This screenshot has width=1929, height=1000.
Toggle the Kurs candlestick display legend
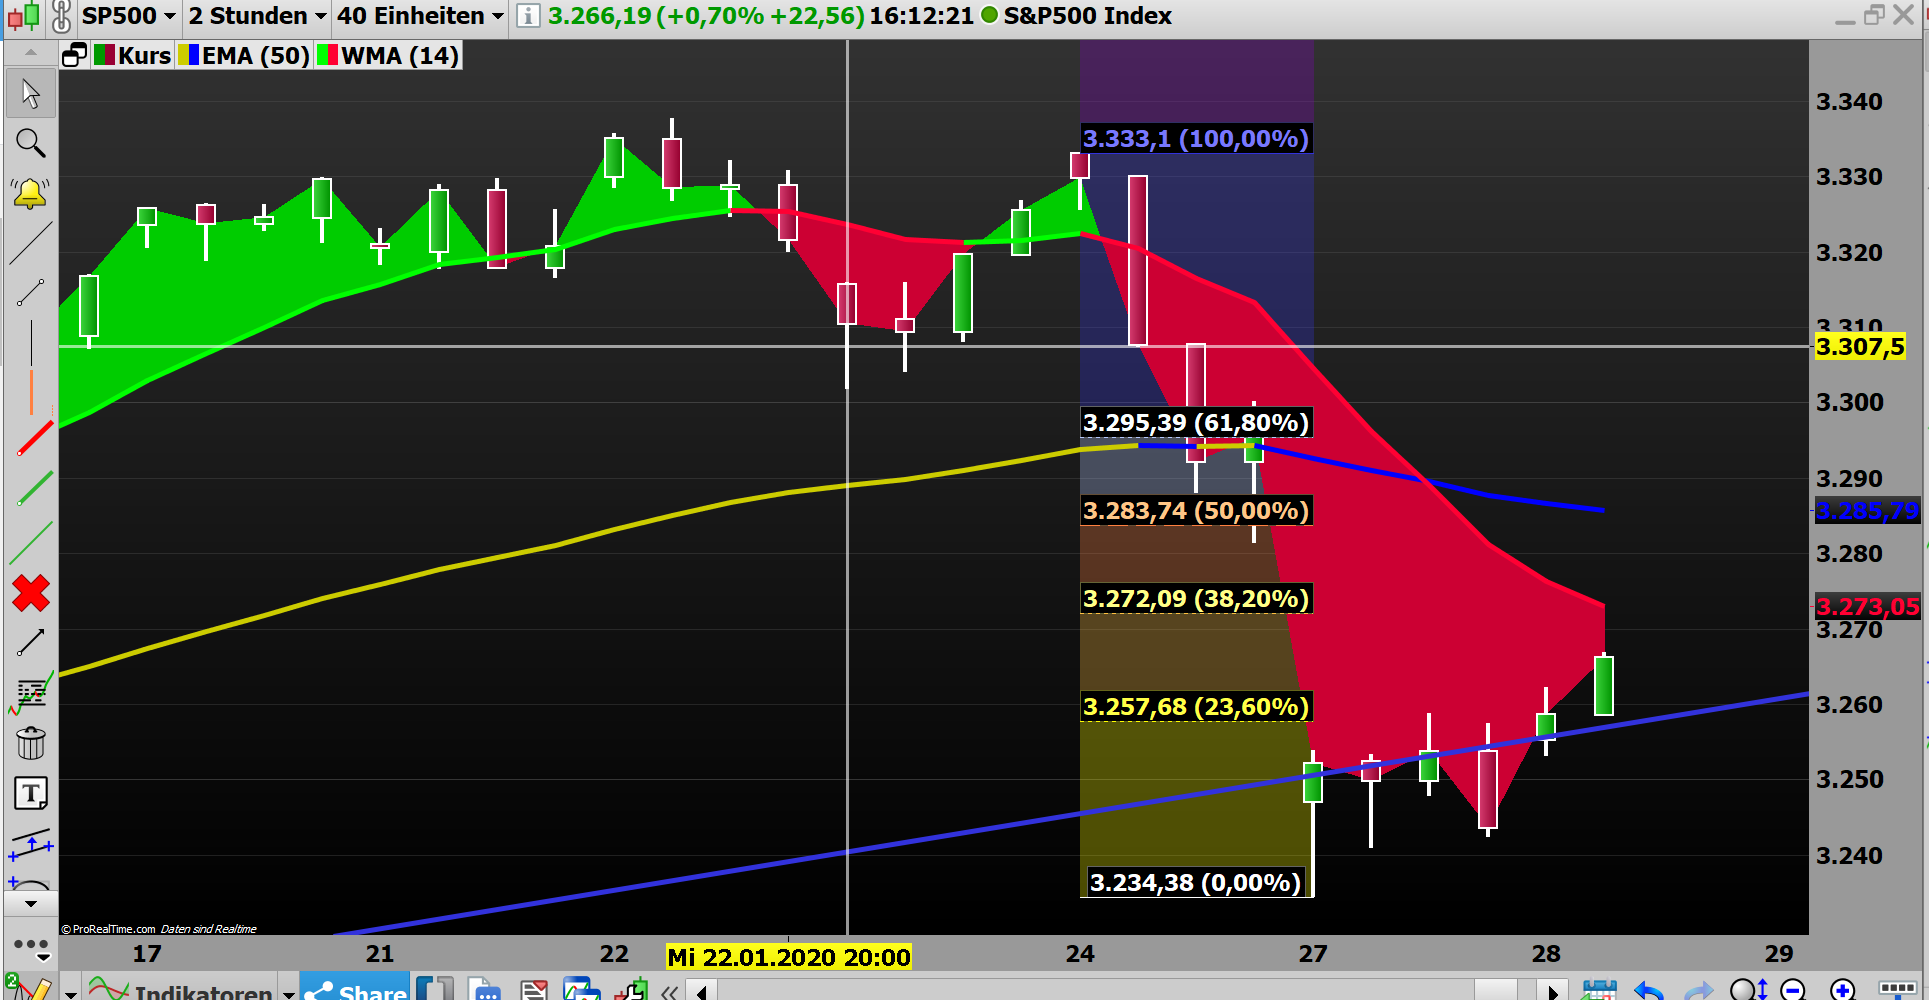coord(134,55)
